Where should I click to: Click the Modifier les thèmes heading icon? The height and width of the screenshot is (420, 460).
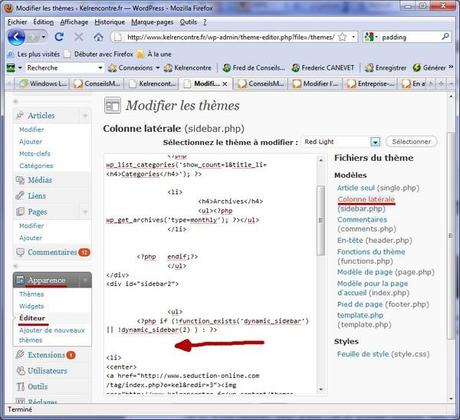click(x=113, y=106)
